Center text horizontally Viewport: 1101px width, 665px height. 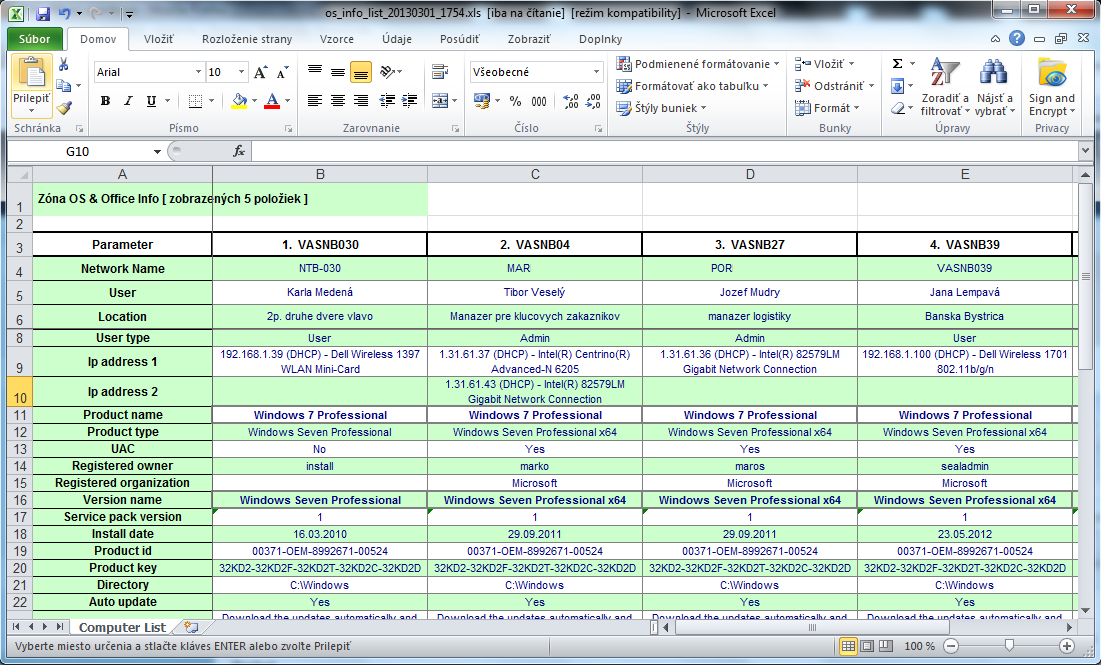pos(338,101)
